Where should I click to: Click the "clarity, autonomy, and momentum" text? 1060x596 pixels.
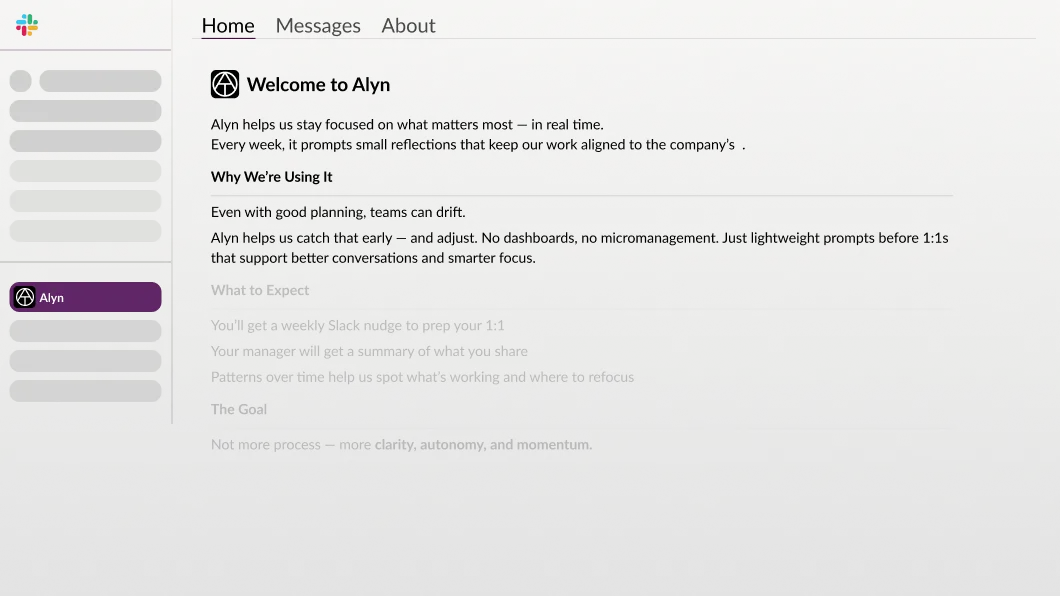point(483,445)
